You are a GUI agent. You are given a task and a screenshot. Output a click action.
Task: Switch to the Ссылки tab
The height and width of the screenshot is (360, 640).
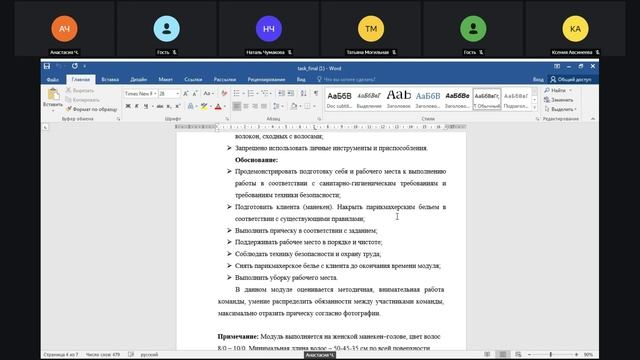coord(193,80)
